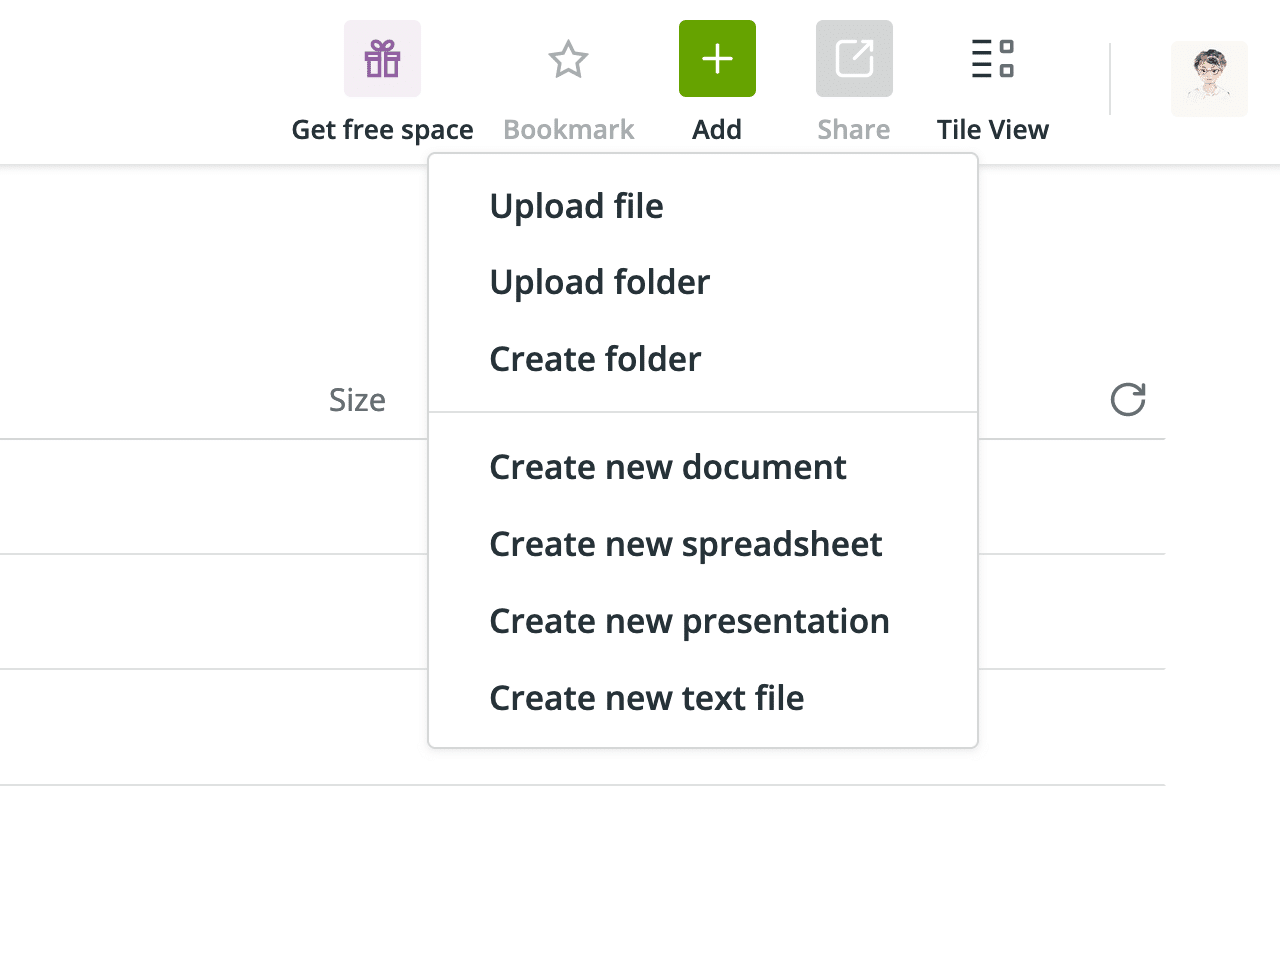This screenshot has height=960, width=1280.
Task: Select Upload file from the menu
Action: [576, 206]
